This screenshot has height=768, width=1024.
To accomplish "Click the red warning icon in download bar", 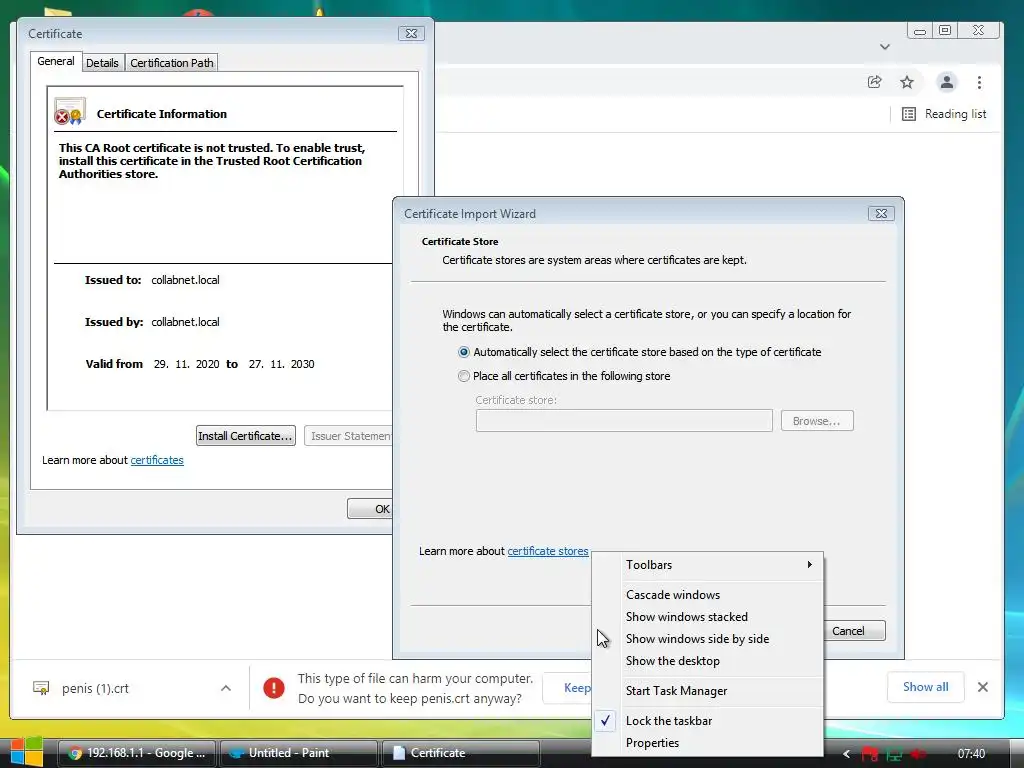I will coord(274,688).
